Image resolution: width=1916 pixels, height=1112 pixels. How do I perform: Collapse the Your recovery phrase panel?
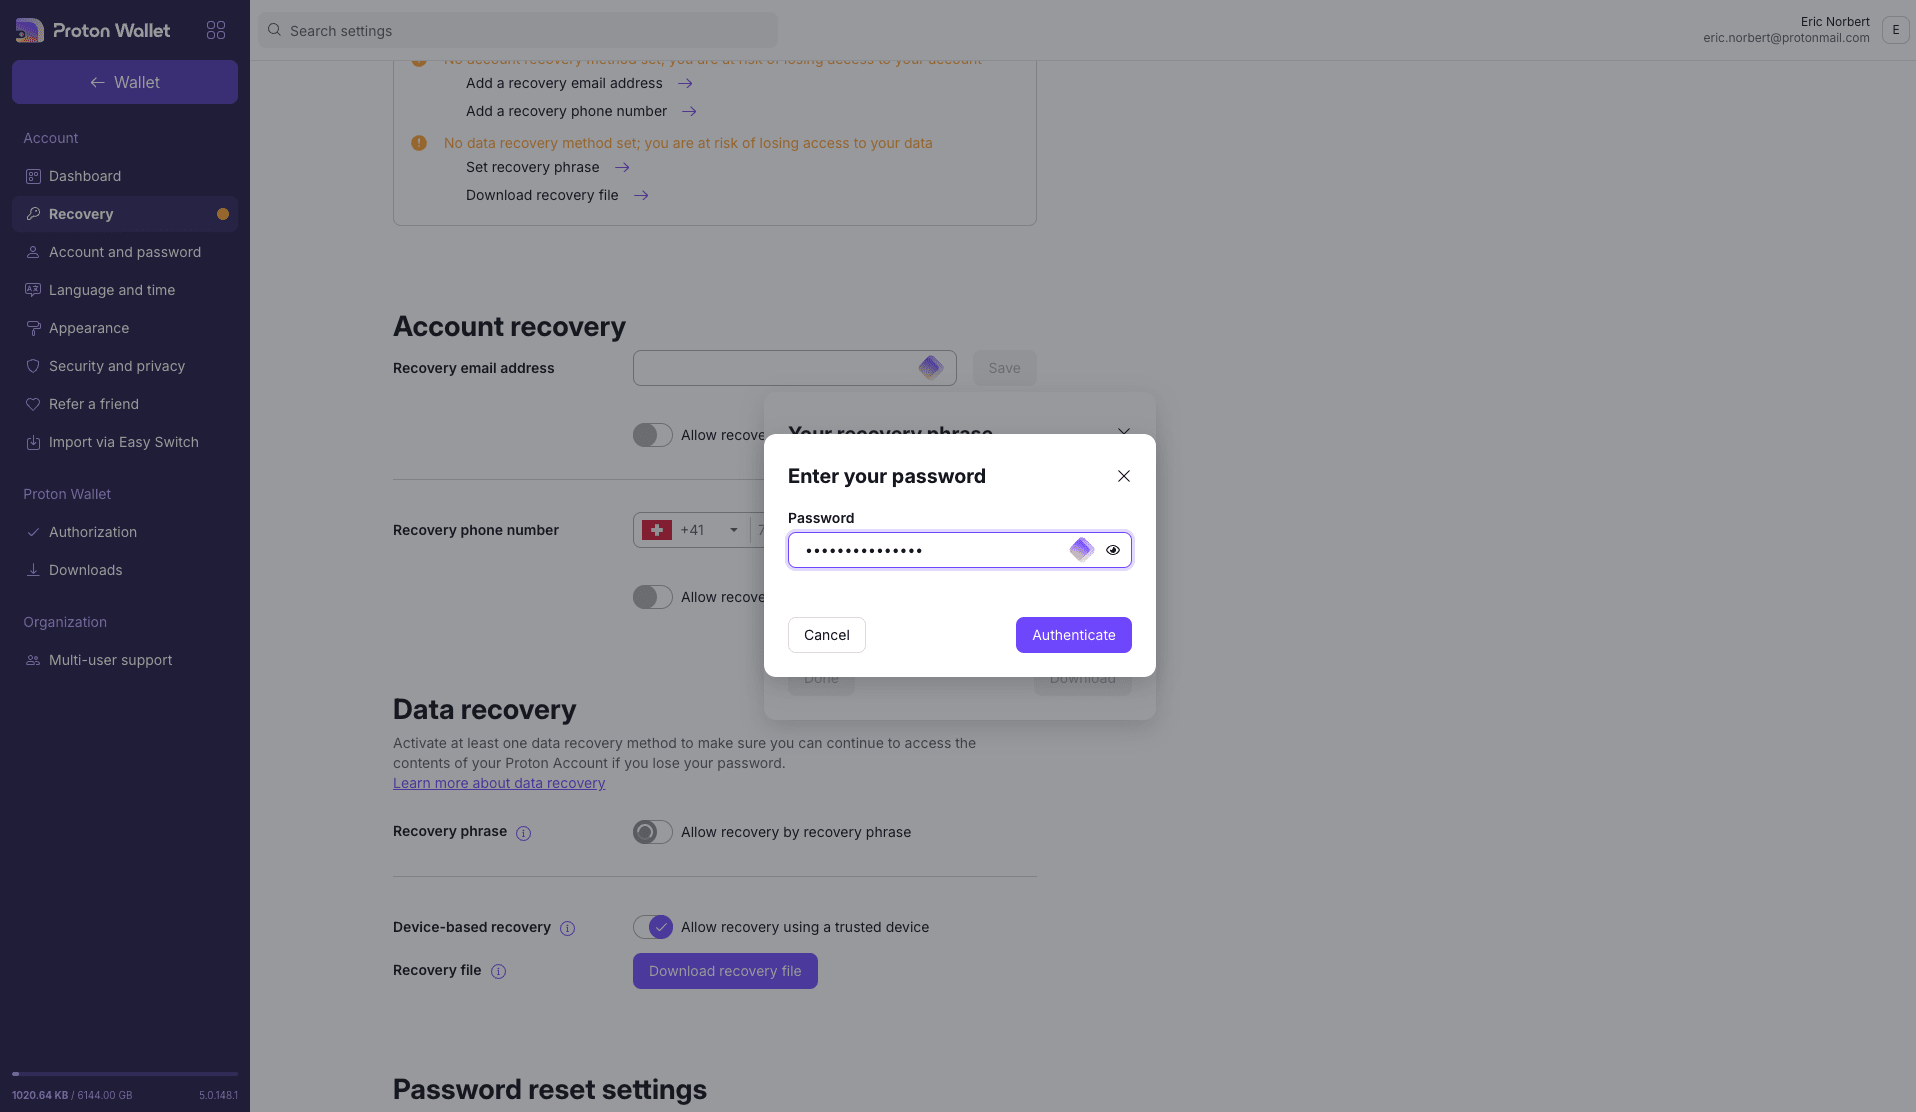pyautogui.click(x=1123, y=432)
